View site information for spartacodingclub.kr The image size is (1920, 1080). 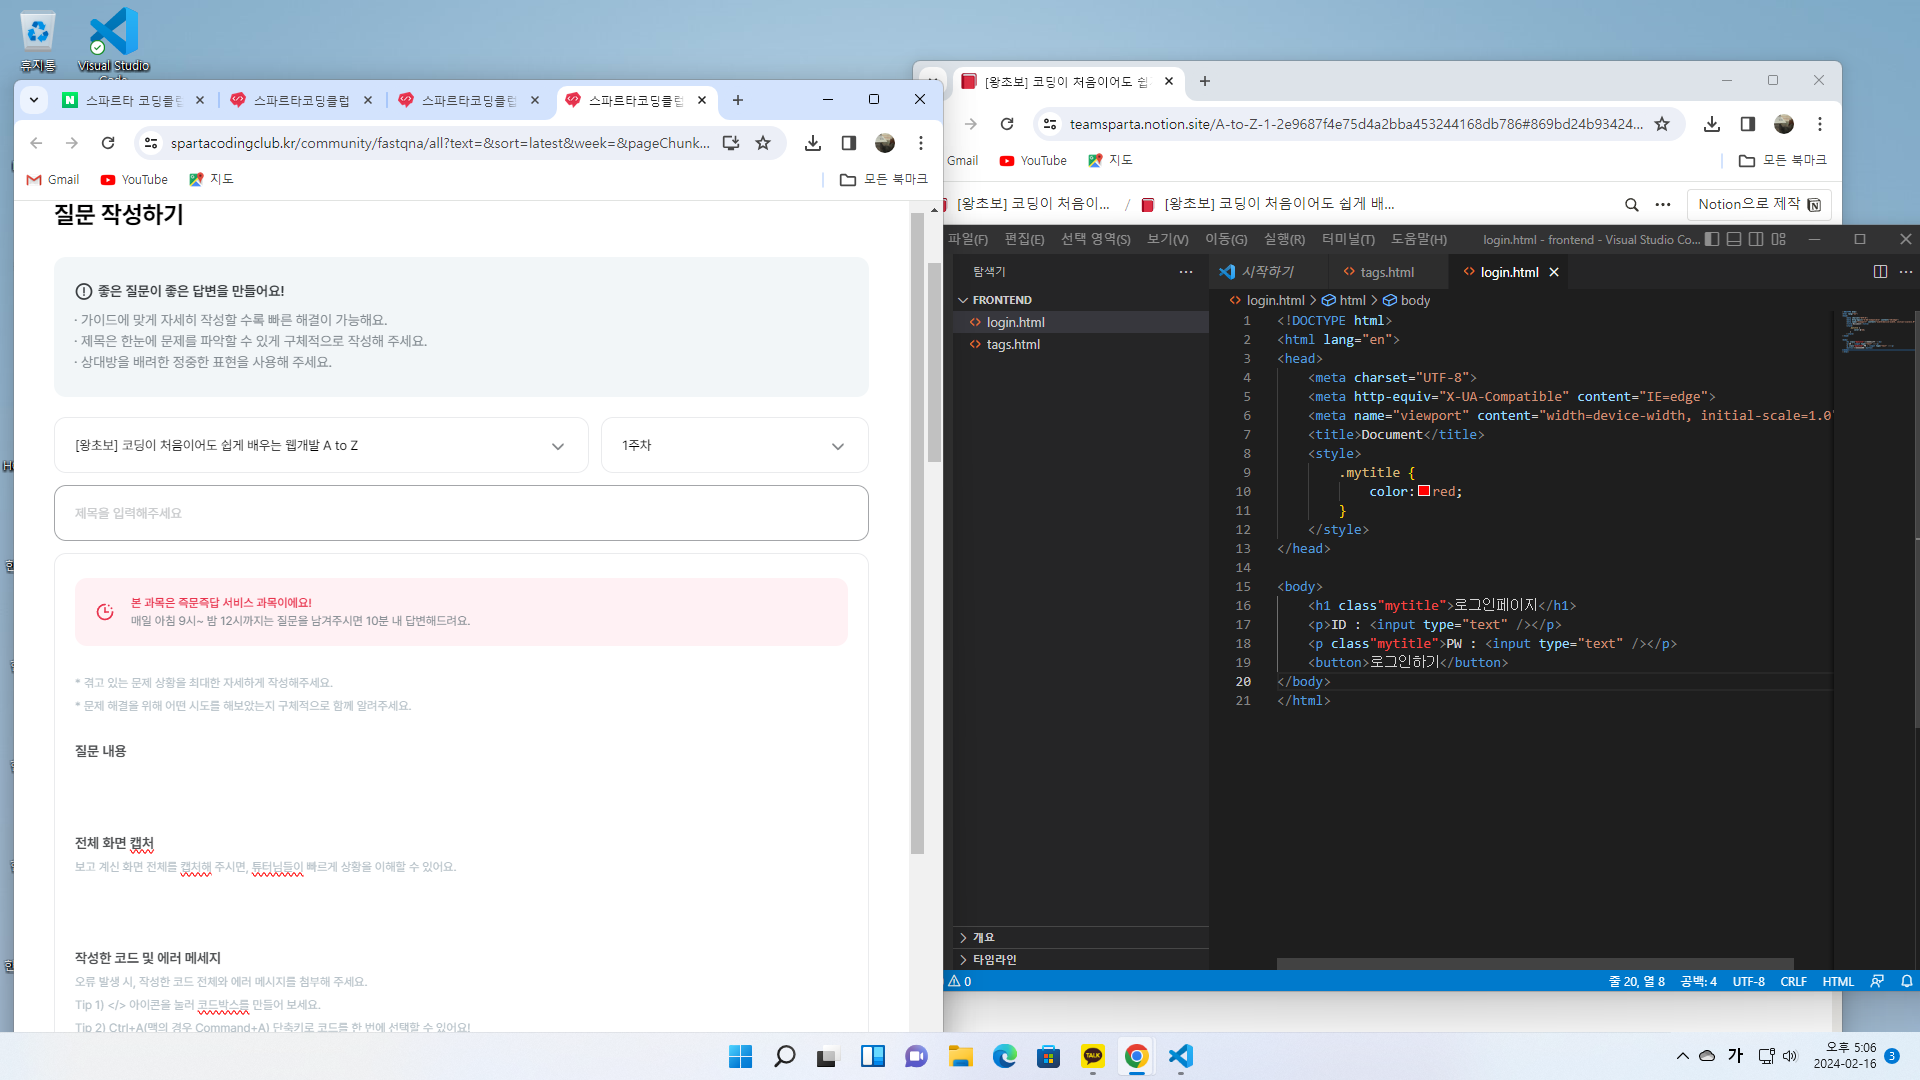(x=151, y=143)
